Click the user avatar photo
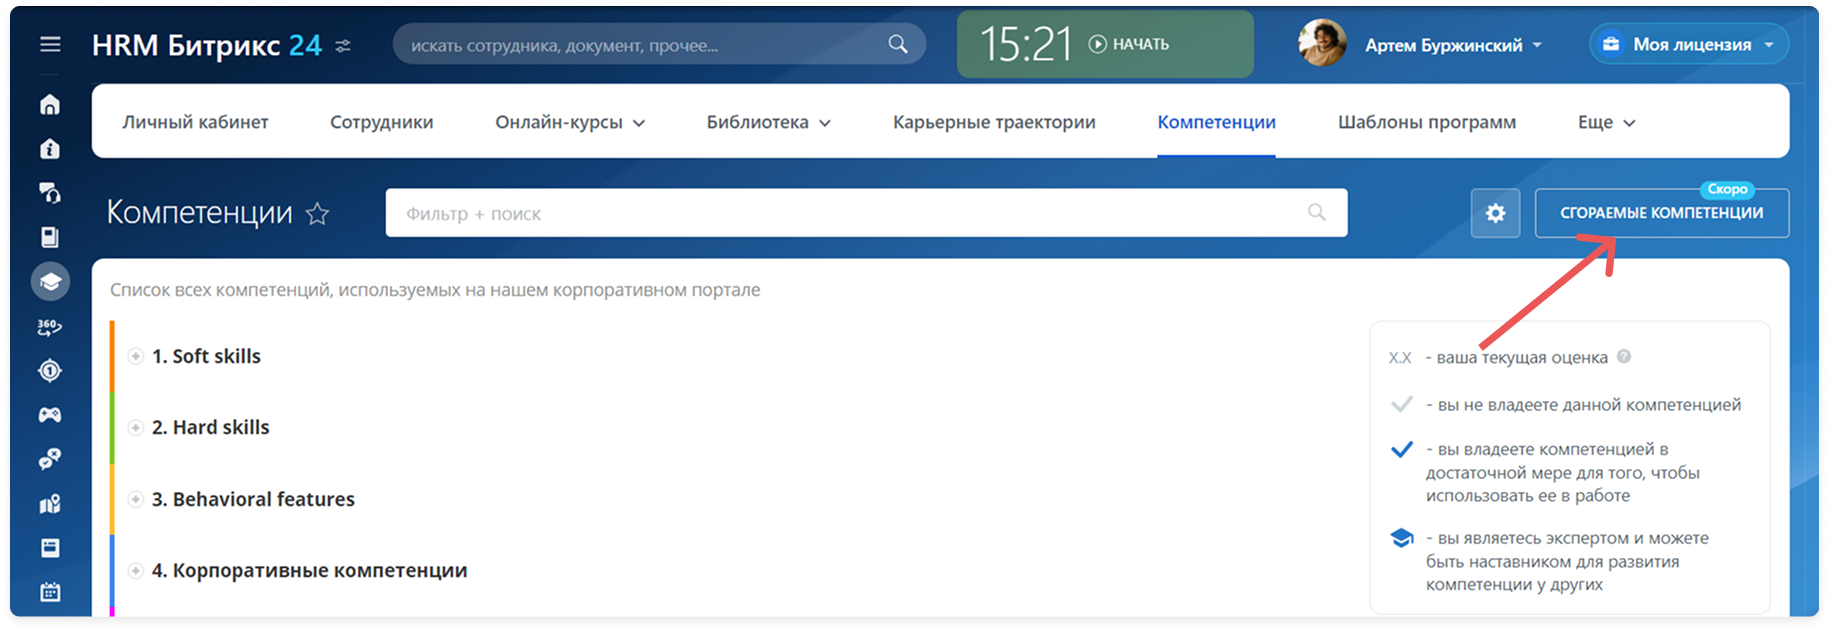The height and width of the screenshot is (631, 1830). 1322,43
